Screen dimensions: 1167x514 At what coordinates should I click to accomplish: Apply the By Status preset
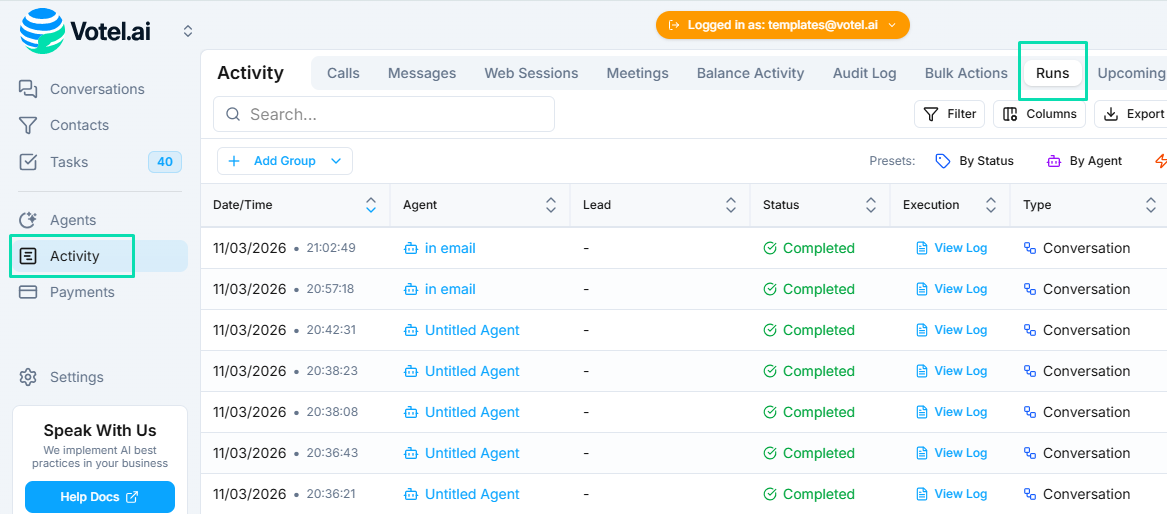pyautogui.click(x=974, y=161)
